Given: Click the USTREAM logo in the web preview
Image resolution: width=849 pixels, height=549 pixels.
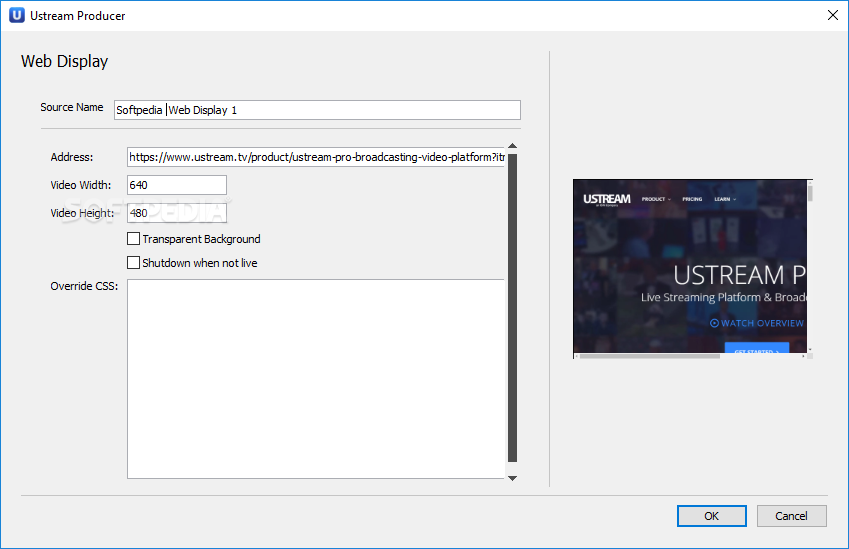Looking at the screenshot, I should [x=606, y=199].
